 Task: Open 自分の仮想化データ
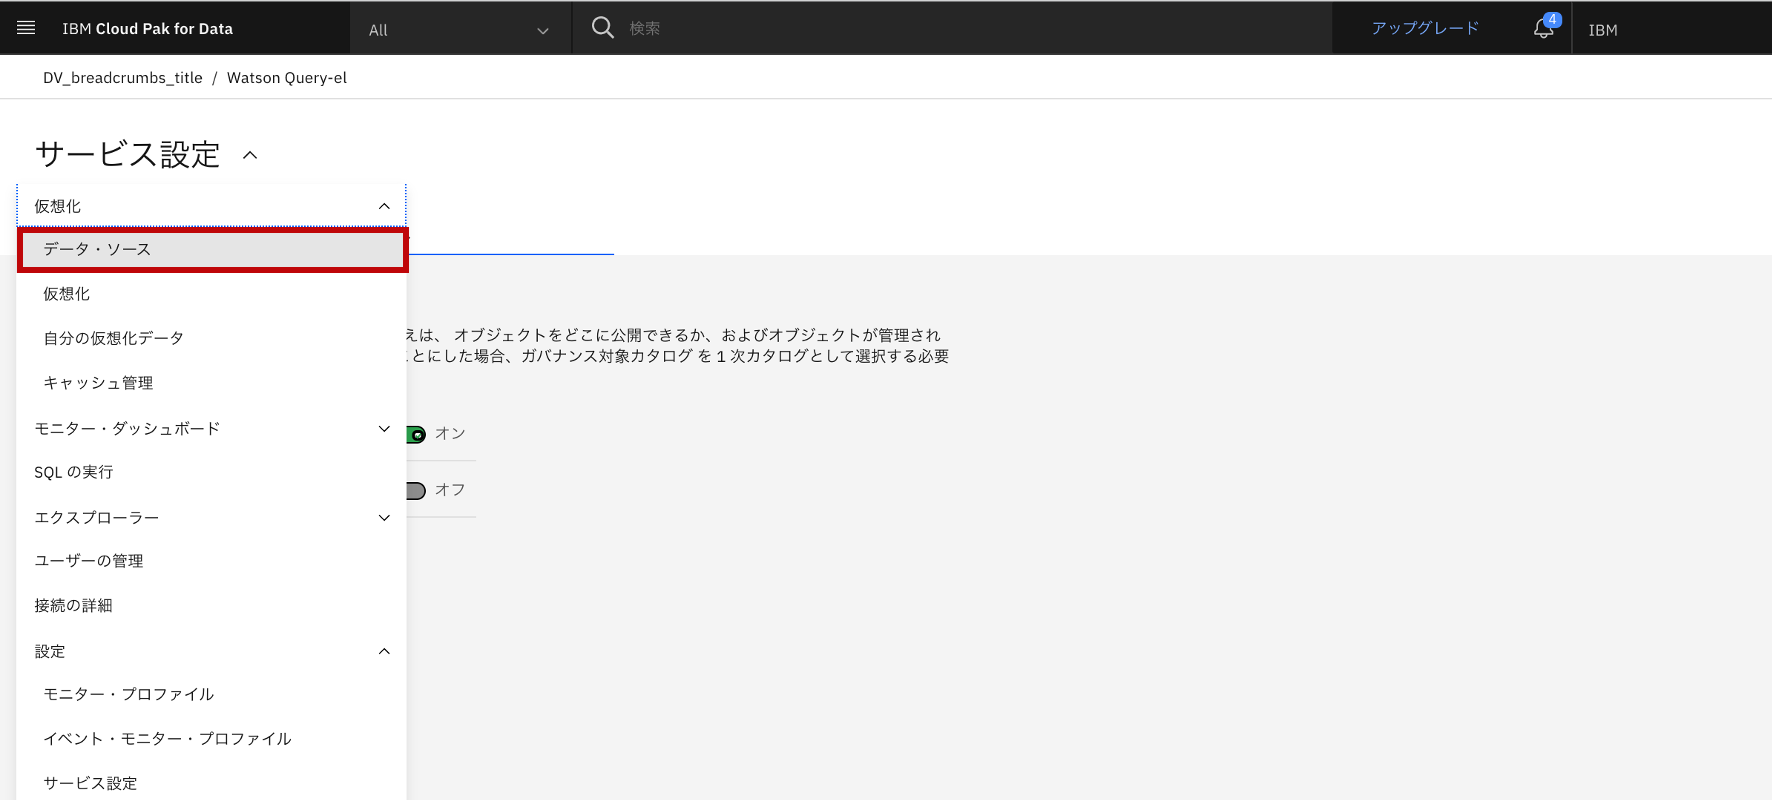tap(211, 338)
